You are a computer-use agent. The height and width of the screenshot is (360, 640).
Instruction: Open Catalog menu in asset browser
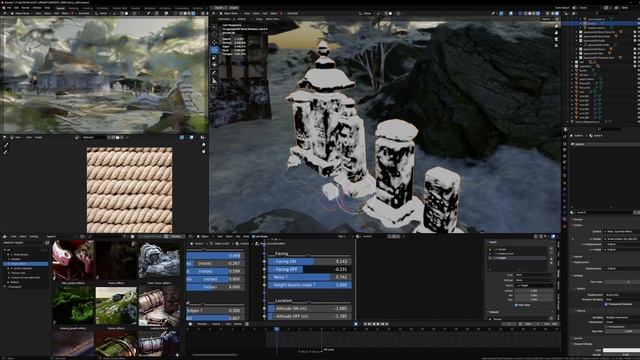click(33, 236)
